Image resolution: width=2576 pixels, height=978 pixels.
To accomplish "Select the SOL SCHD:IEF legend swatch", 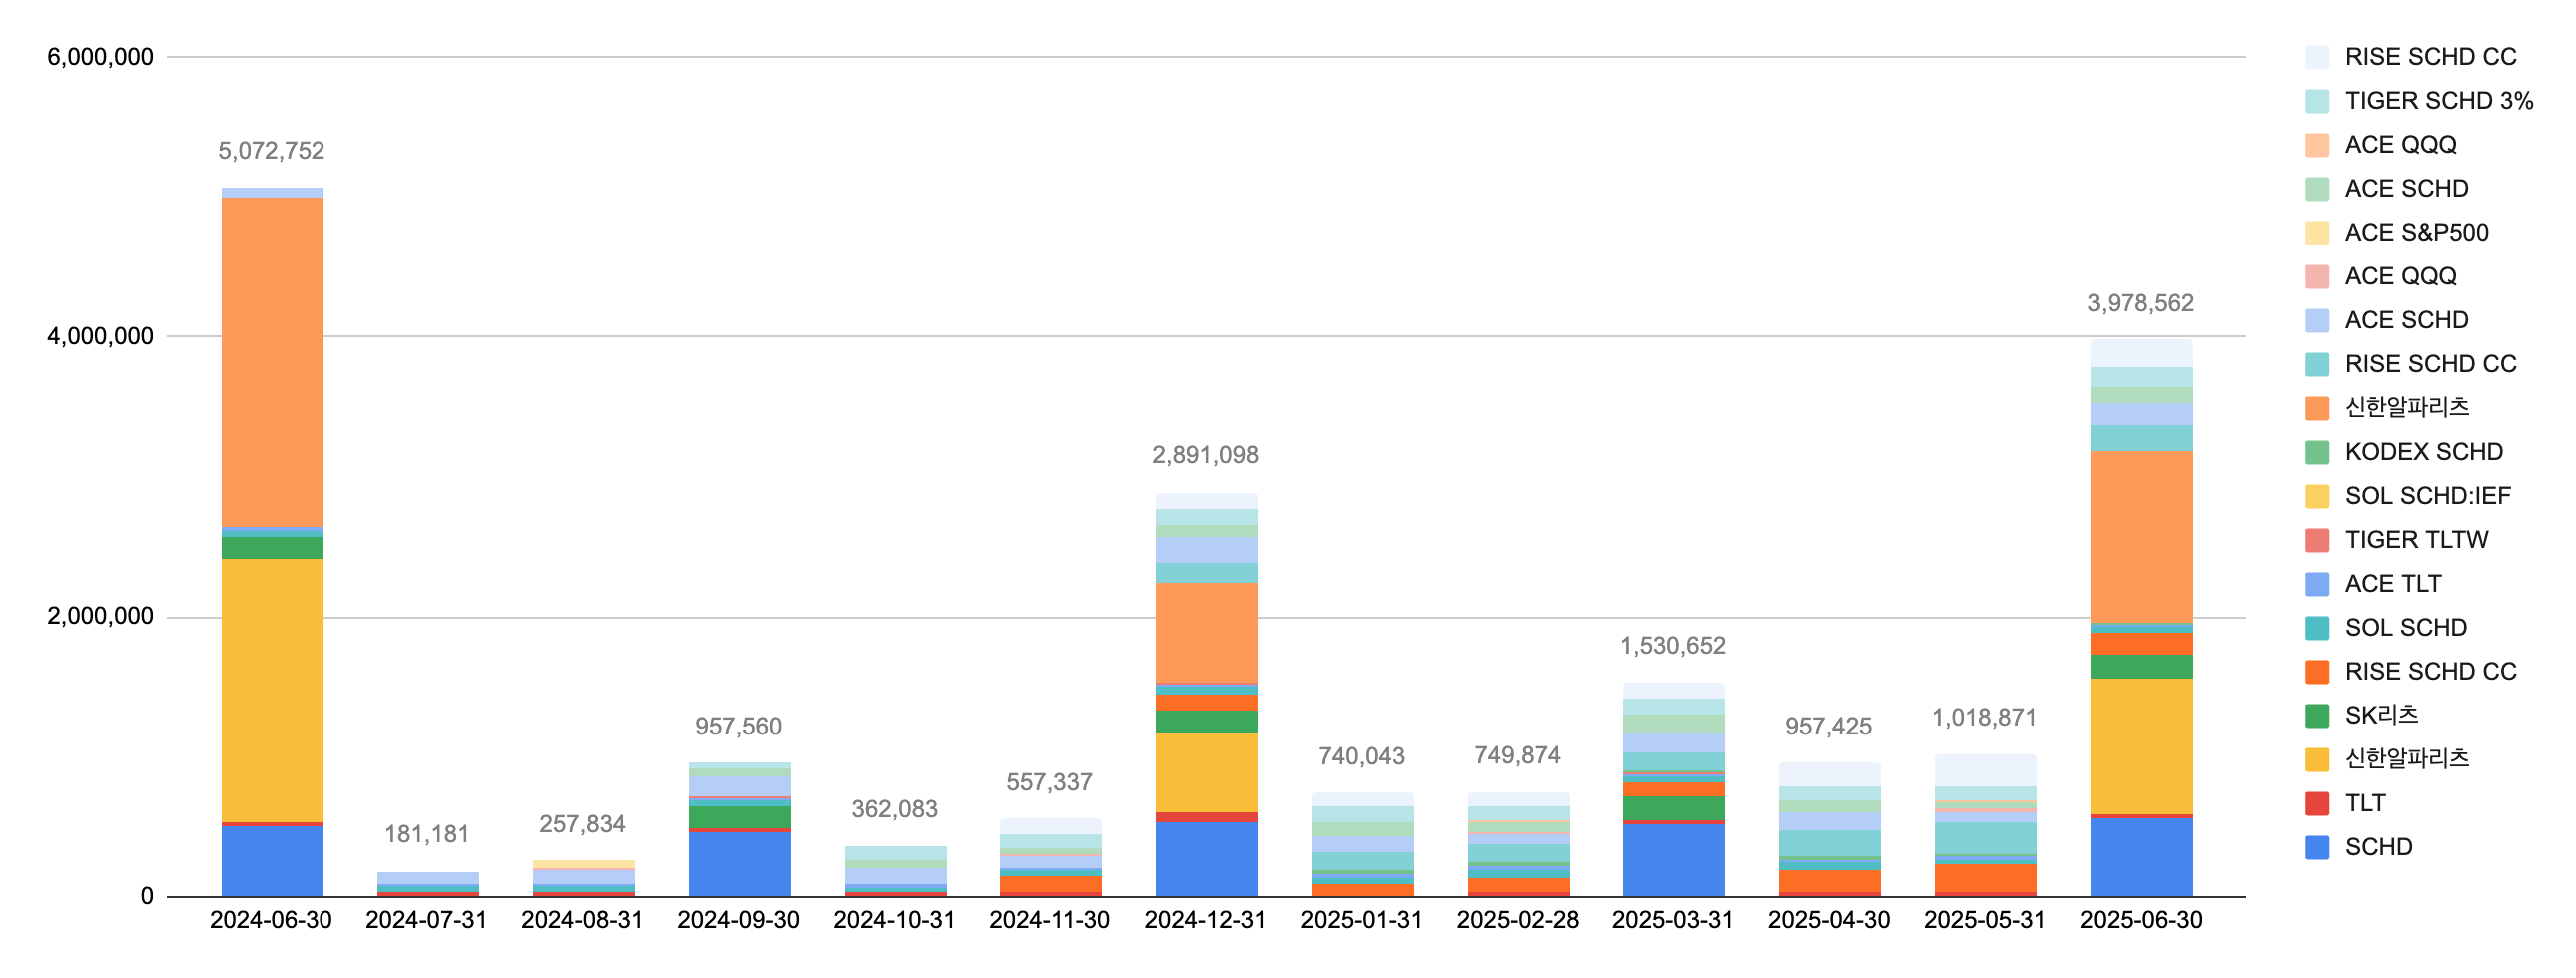I will tap(2316, 496).
